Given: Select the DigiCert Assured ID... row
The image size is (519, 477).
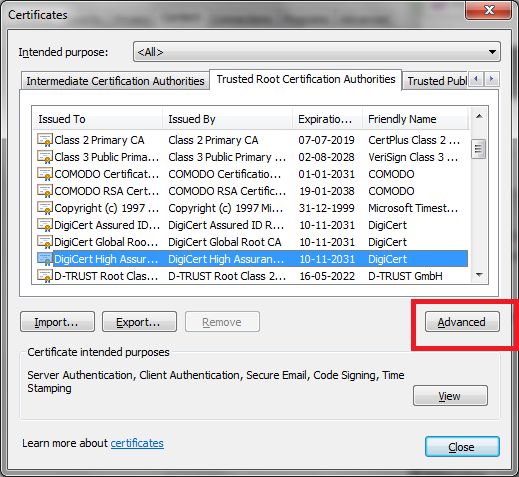Looking at the screenshot, I should (250, 225).
